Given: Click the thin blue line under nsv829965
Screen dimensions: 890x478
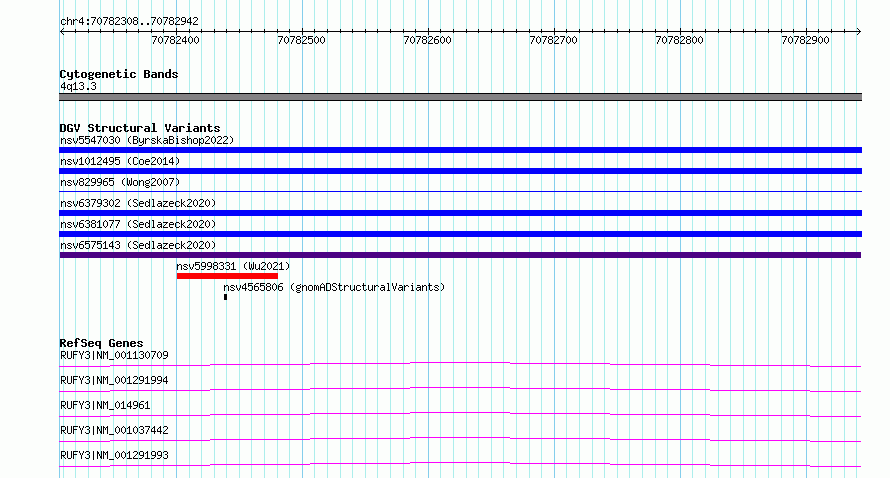Looking at the screenshot, I should [x=460, y=191].
